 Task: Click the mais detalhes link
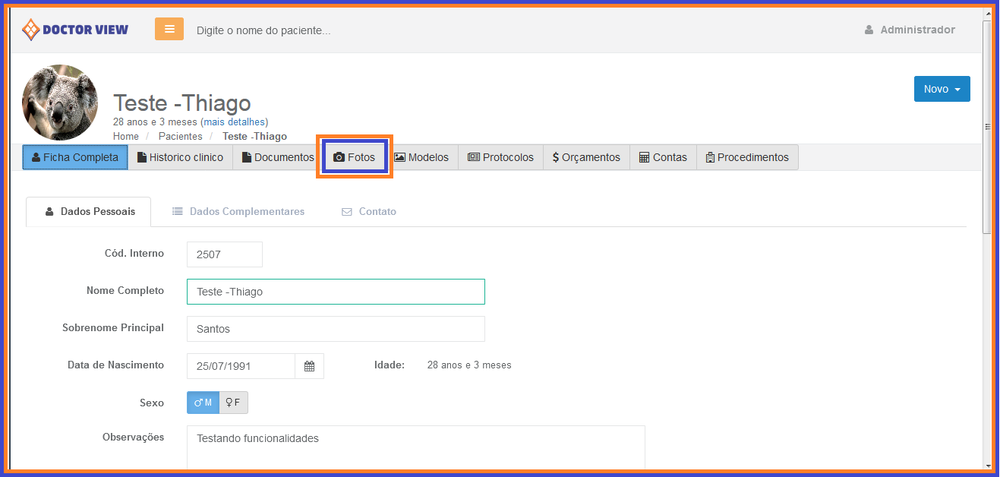pos(235,122)
